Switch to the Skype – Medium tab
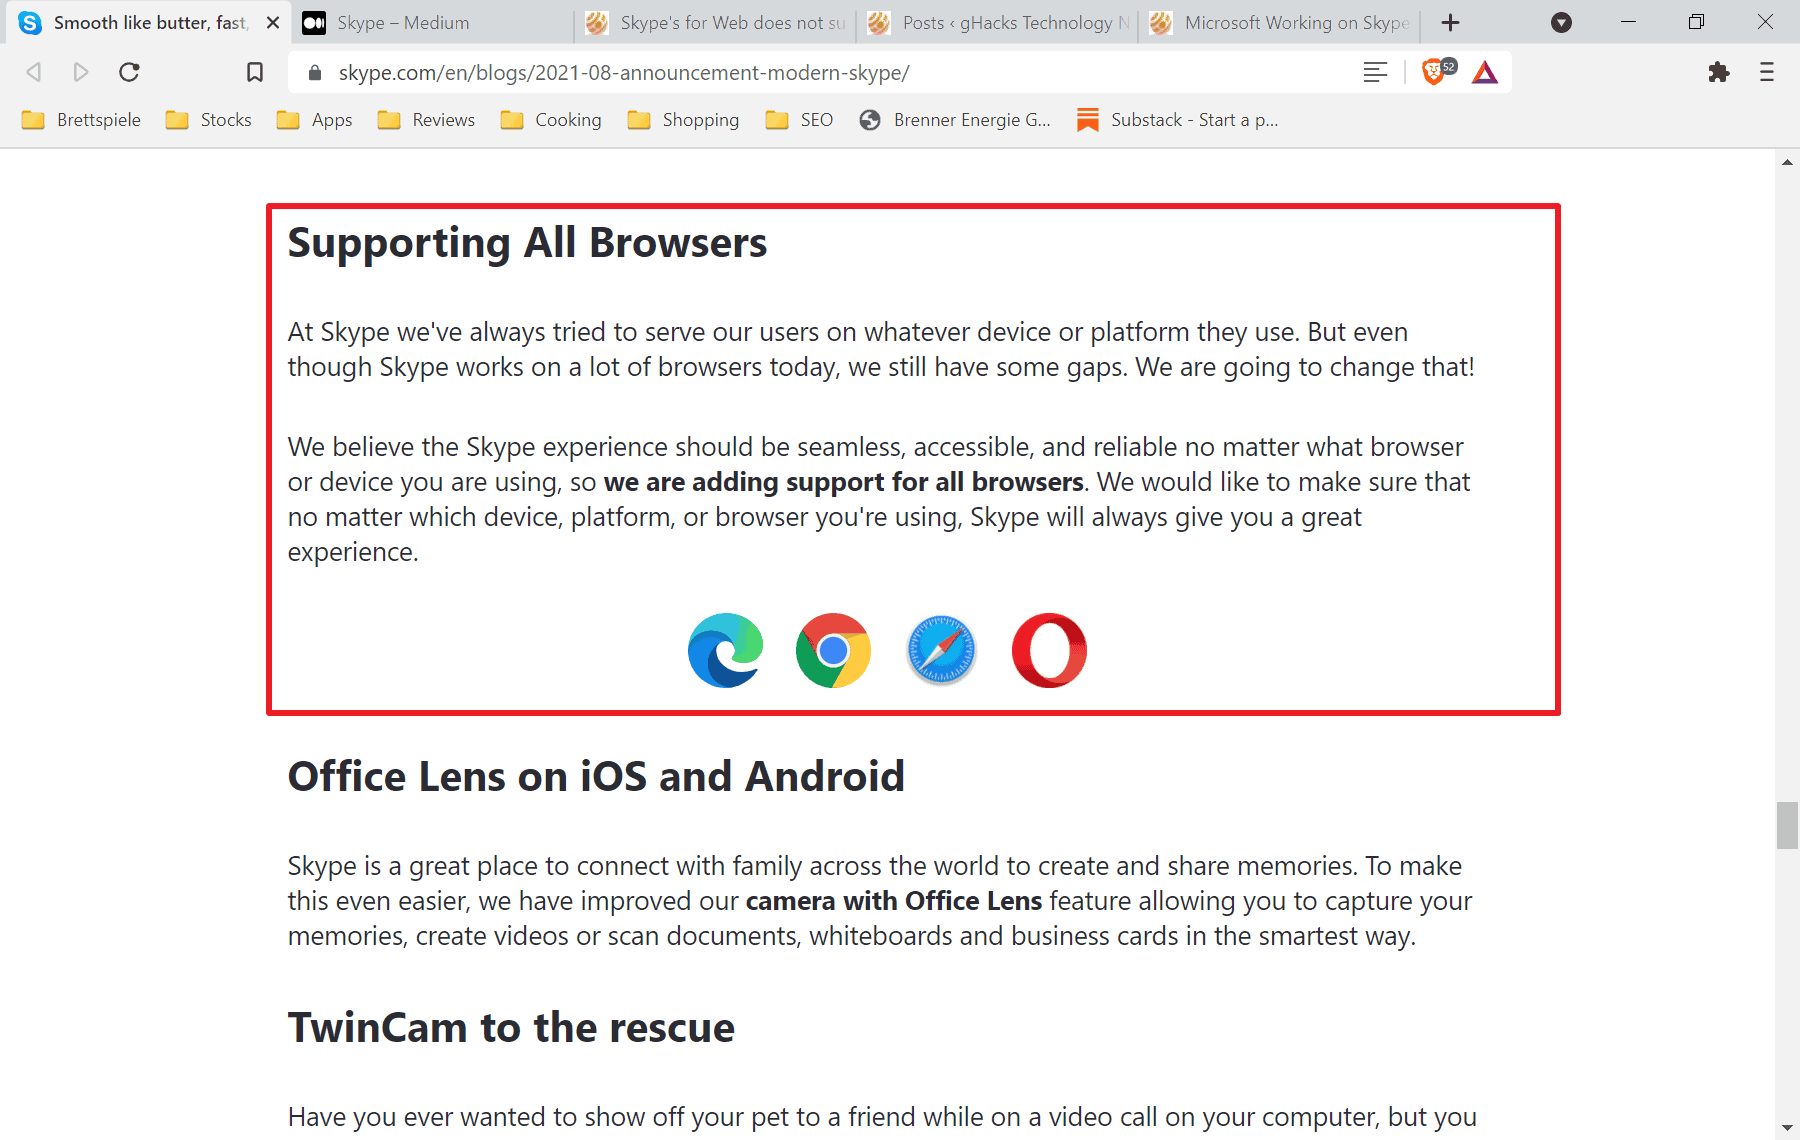1800x1140 pixels. [420, 22]
